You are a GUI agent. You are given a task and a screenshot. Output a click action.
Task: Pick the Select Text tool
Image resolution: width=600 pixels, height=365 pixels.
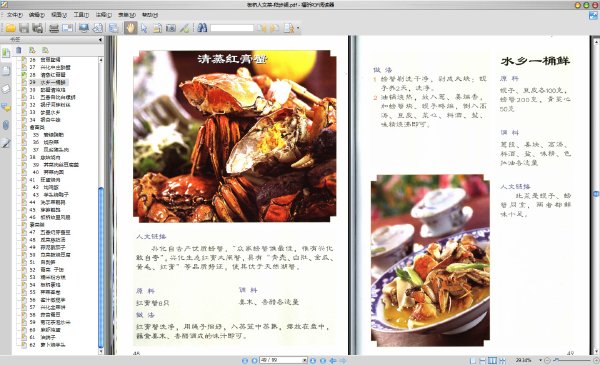[x=157, y=28]
